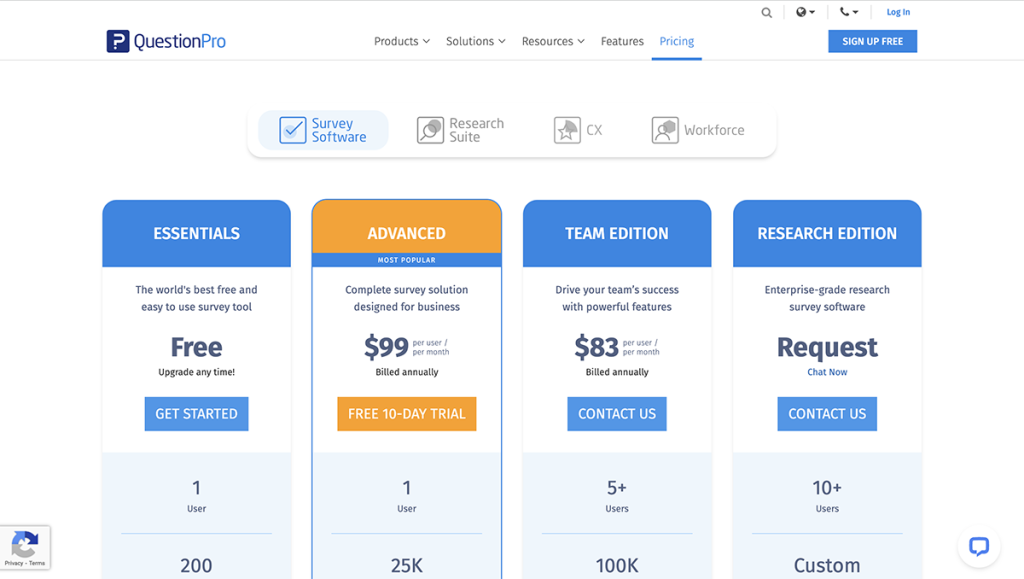
Task: Start the Free 10-Day Trial
Action: (406, 413)
